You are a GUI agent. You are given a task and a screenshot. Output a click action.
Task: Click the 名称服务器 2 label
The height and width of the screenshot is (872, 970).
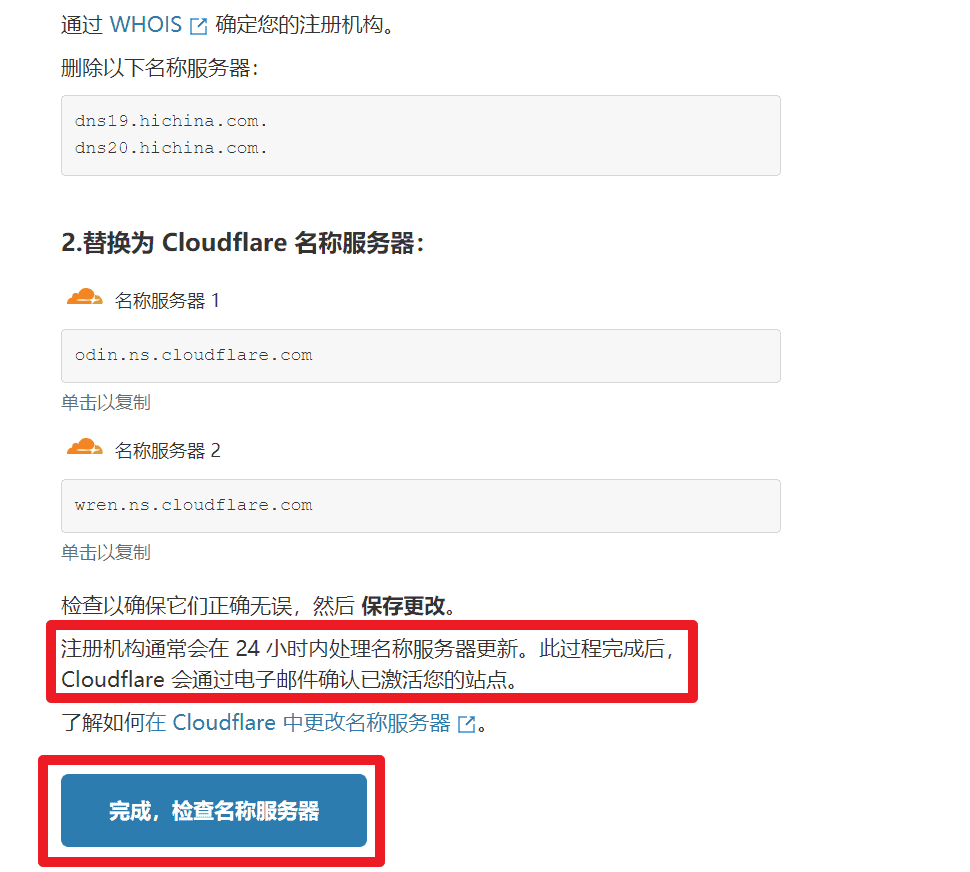tap(167, 451)
